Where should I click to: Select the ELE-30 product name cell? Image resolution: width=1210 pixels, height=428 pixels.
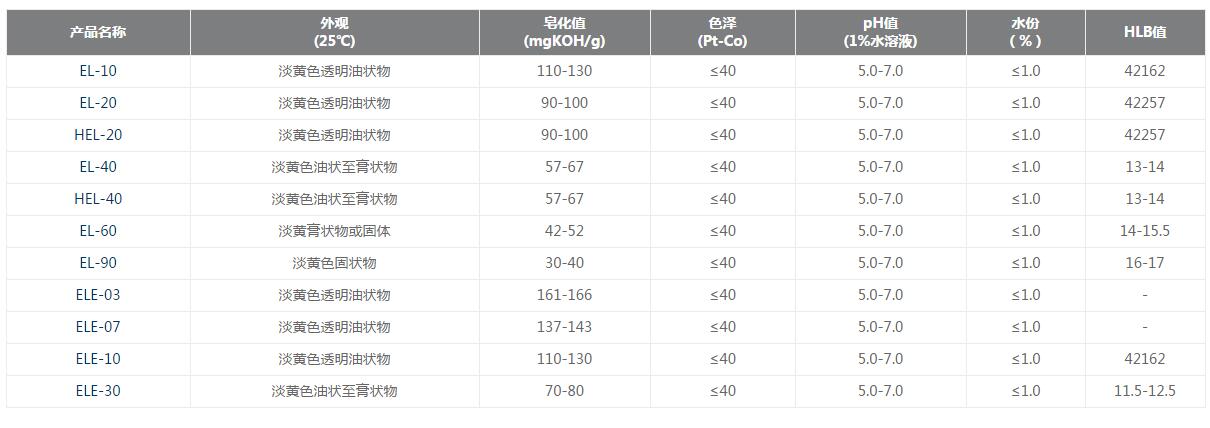98,391
